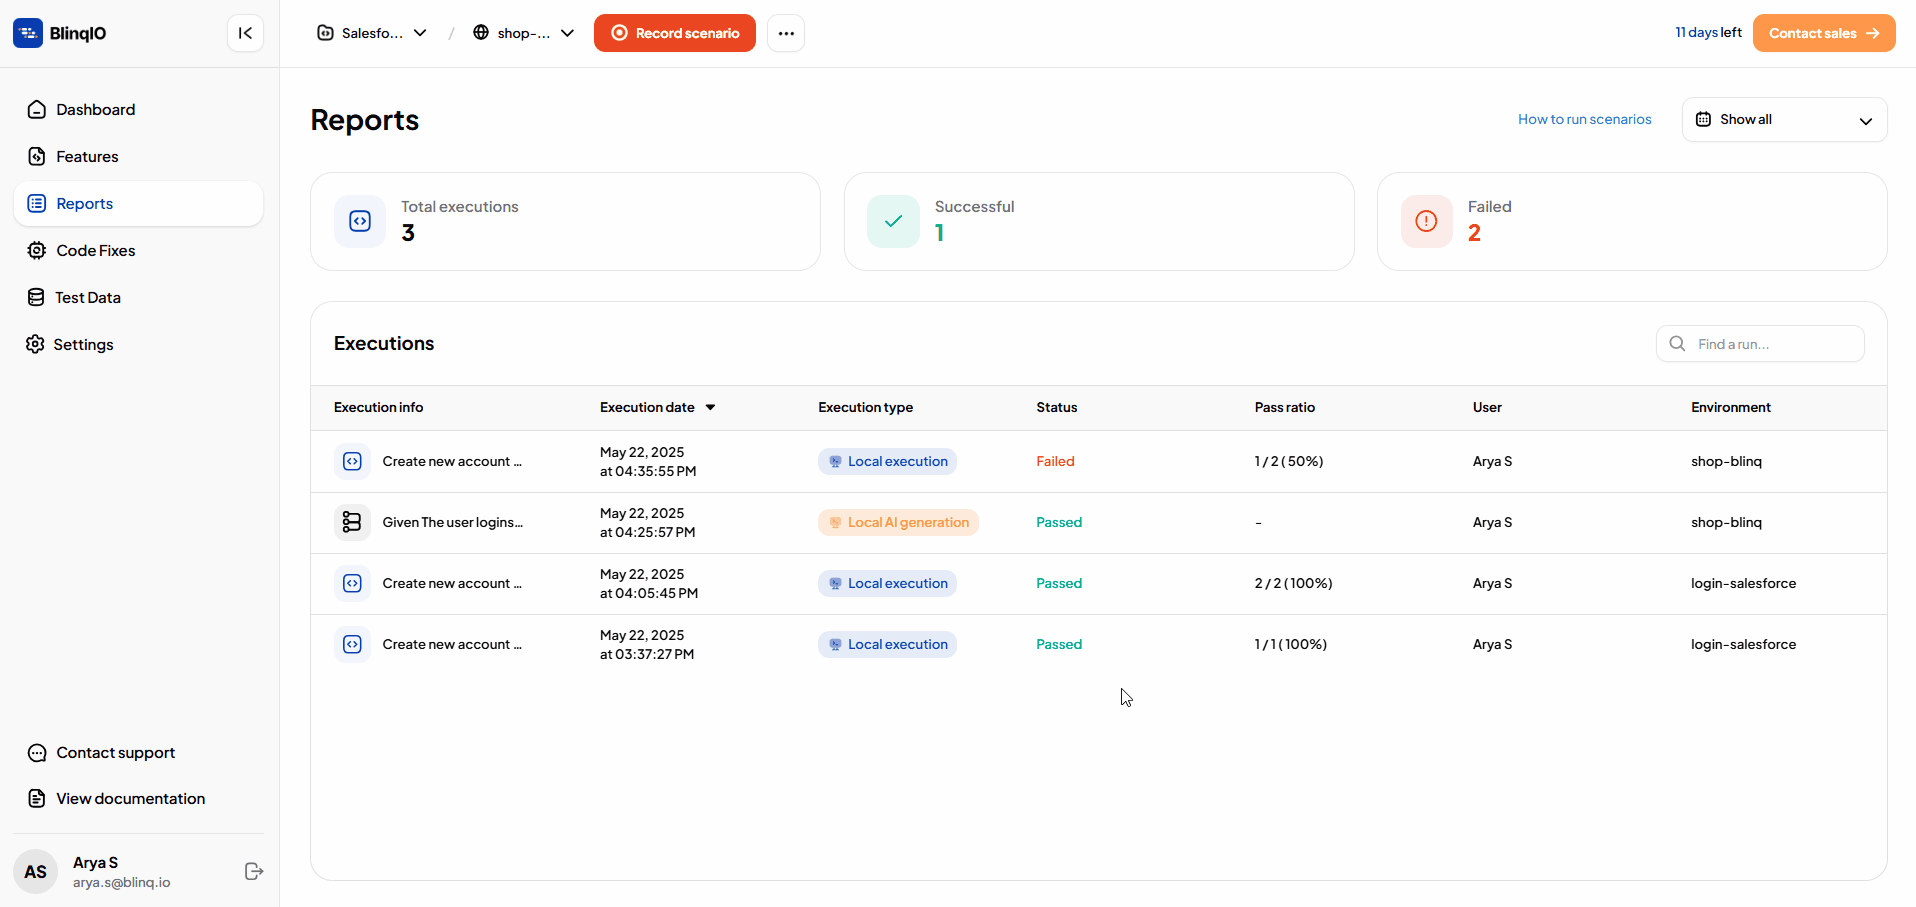The width and height of the screenshot is (1916, 907).
Task: Click the Total executions card icon
Action: click(360, 222)
